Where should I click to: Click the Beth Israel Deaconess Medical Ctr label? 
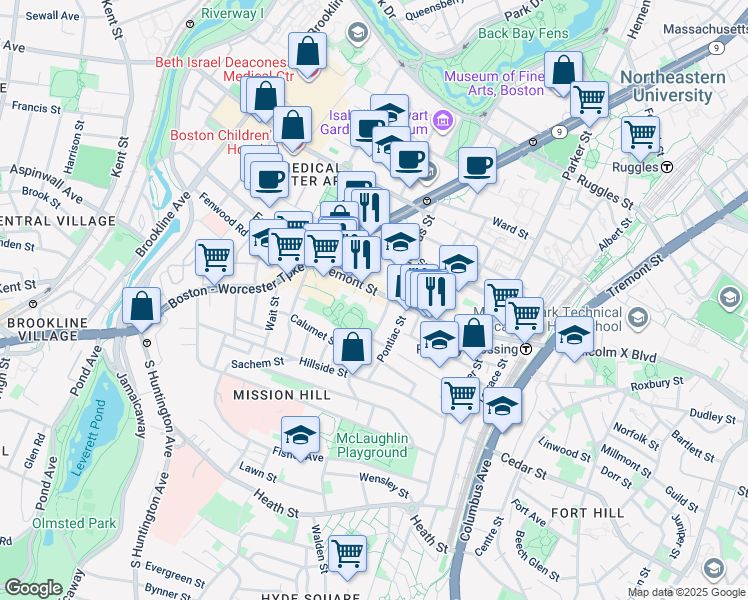tap(222, 69)
